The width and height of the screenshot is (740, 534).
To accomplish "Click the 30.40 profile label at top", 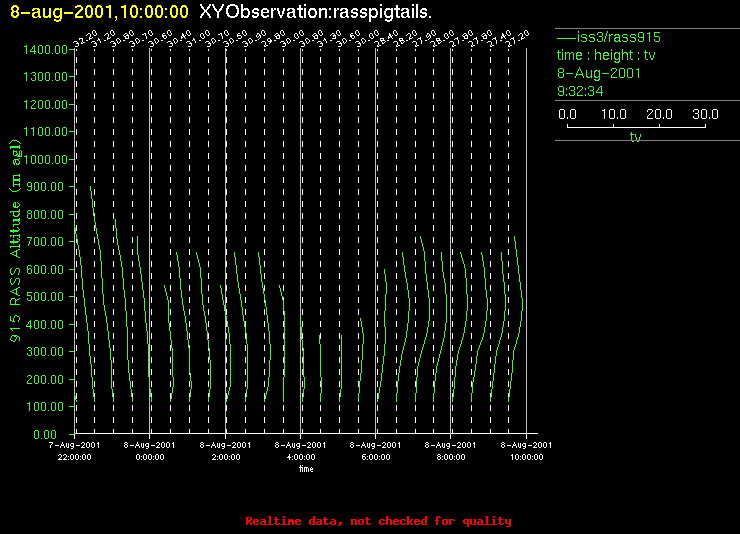I will pos(180,38).
